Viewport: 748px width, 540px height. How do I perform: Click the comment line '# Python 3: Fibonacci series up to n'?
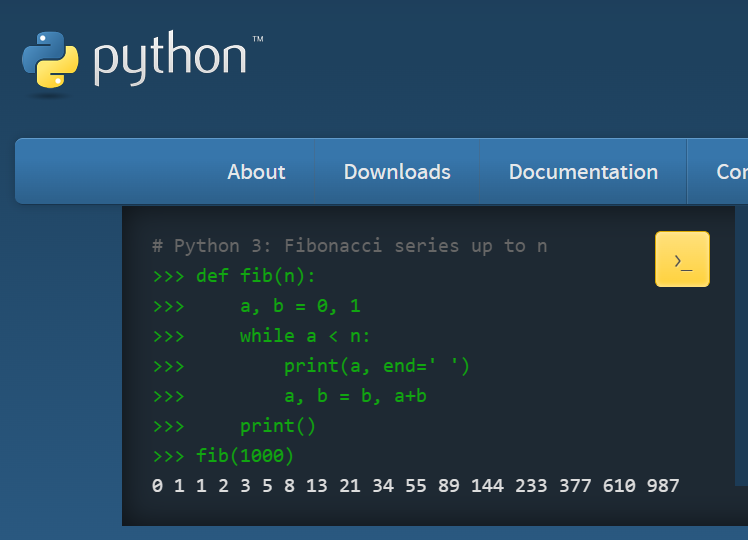349,246
